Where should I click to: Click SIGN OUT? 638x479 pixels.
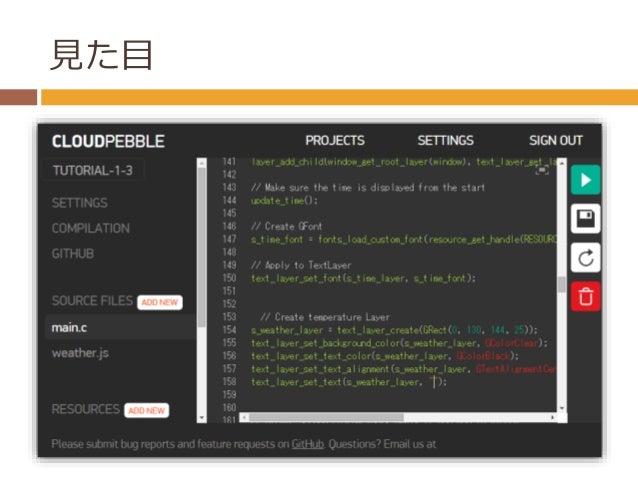pyautogui.click(x=555, y=140)
